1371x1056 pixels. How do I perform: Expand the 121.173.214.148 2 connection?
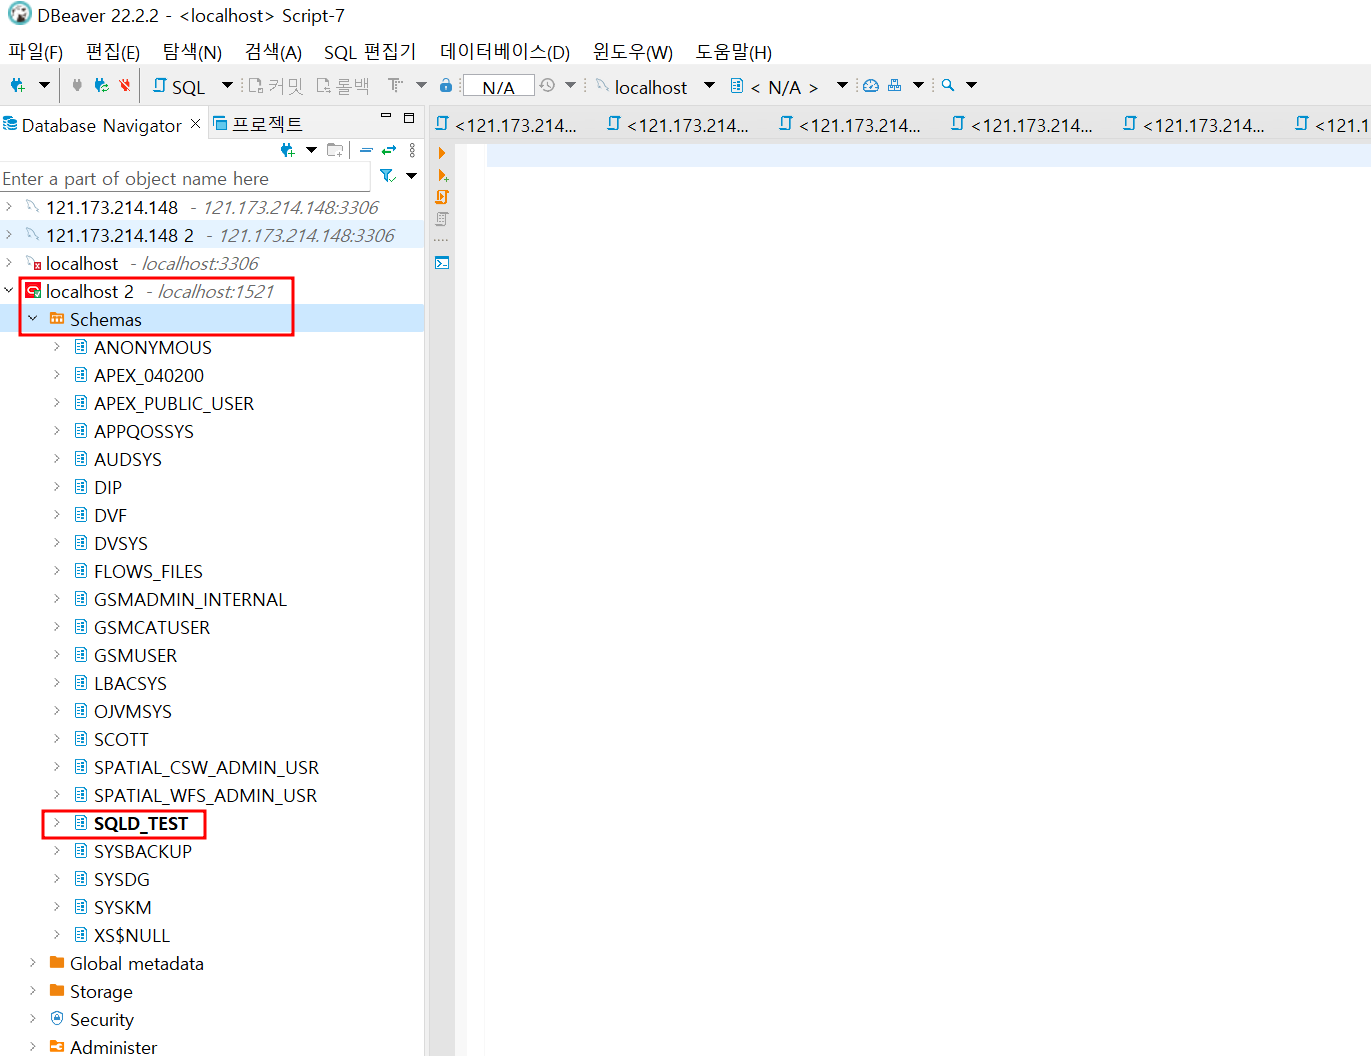coord(9,235)
